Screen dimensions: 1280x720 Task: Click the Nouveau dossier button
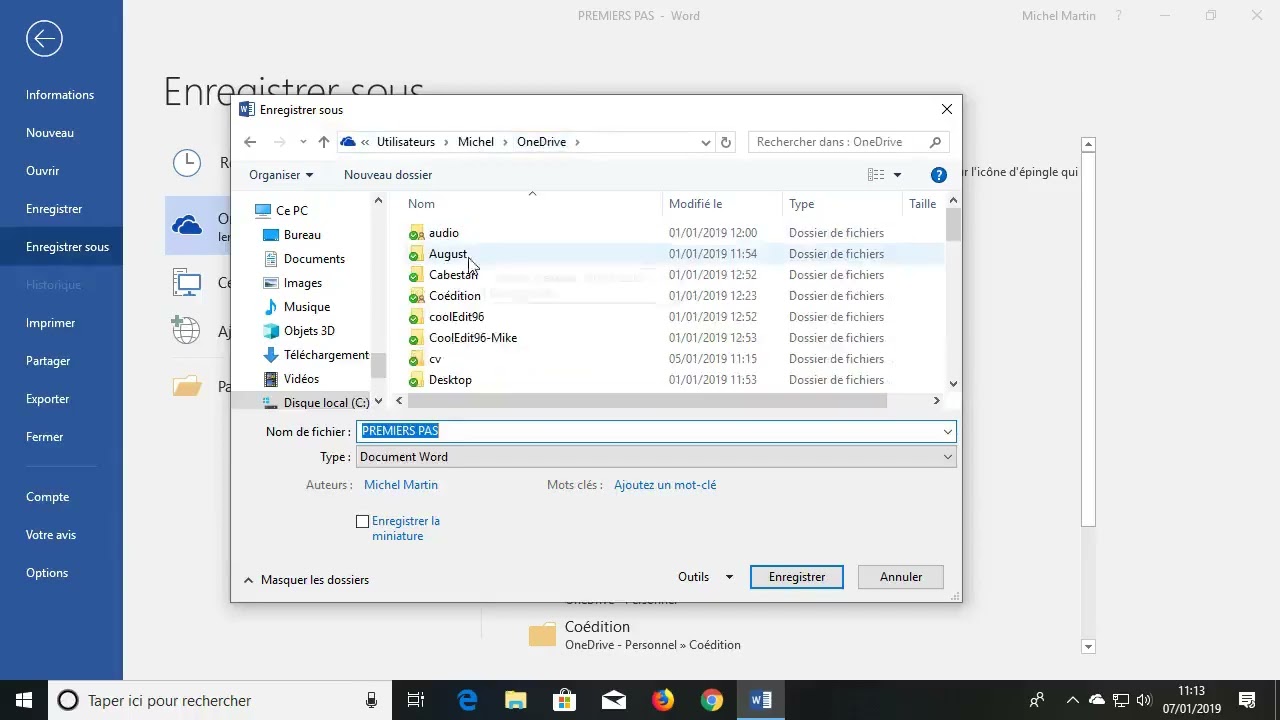point(388,175)
